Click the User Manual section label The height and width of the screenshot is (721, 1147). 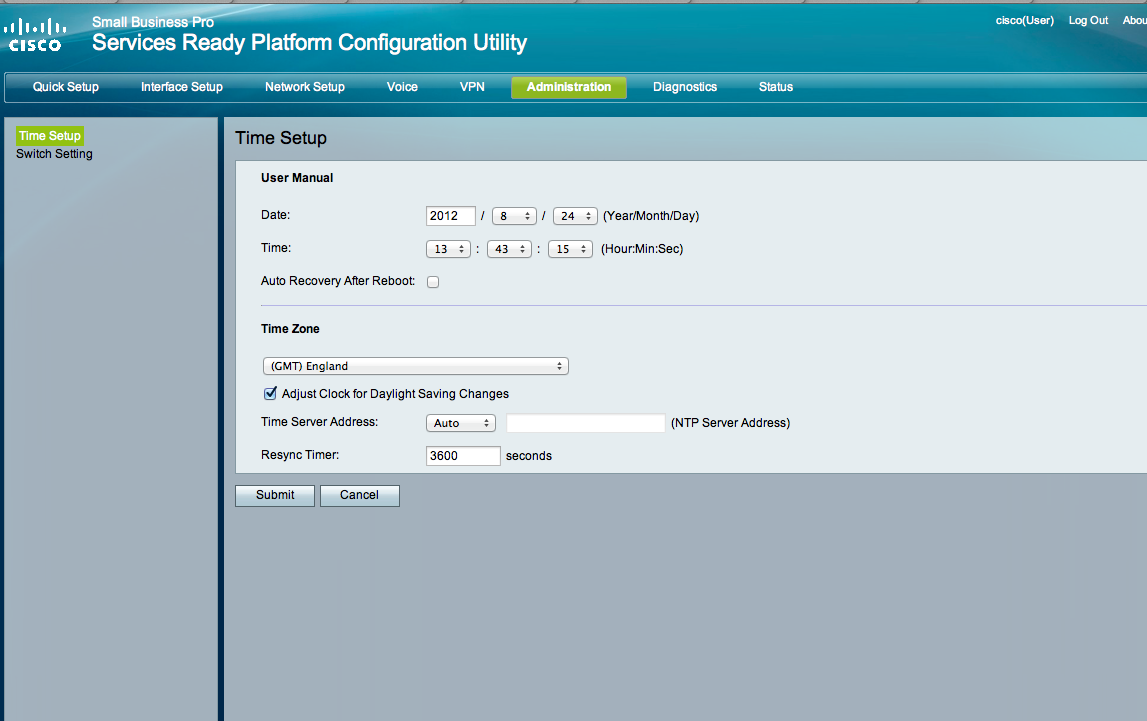click(x=297, y=178)
